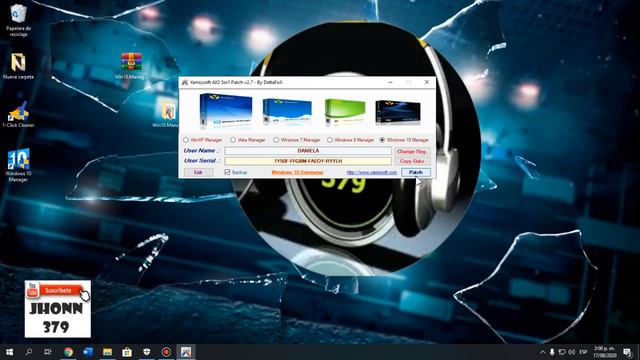This screenshot has height=360, width=640.
Task: Open Windows Security shield on taskbar
Action: point(147,352)
